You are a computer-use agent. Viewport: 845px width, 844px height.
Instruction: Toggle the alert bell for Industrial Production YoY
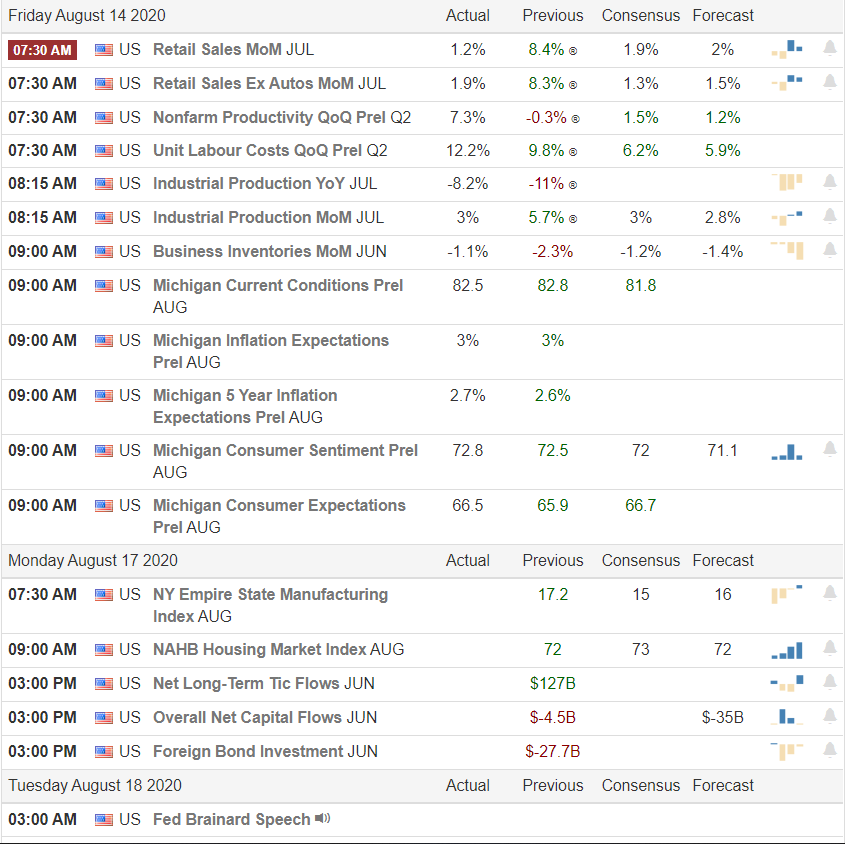(830, 182)
